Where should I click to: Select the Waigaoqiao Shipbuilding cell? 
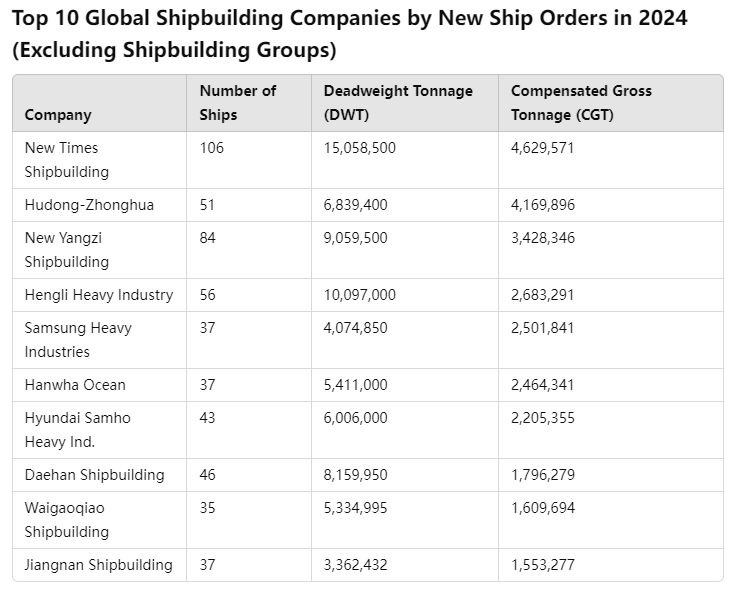66,520
